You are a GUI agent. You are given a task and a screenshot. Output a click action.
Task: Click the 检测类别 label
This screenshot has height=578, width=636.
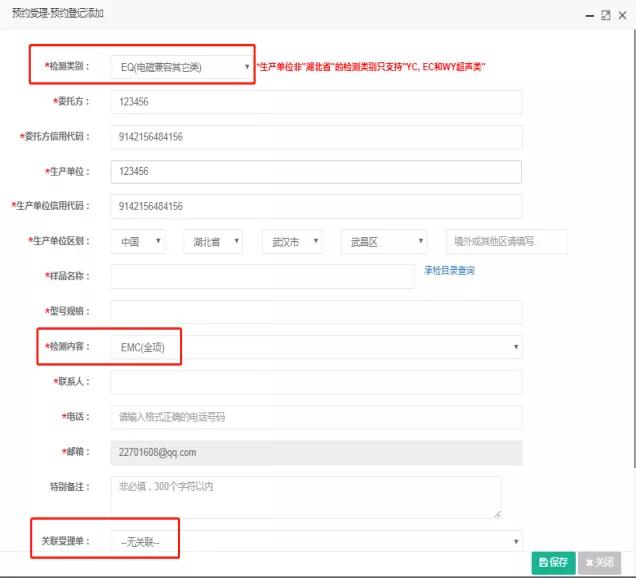[x=67, y=66]
